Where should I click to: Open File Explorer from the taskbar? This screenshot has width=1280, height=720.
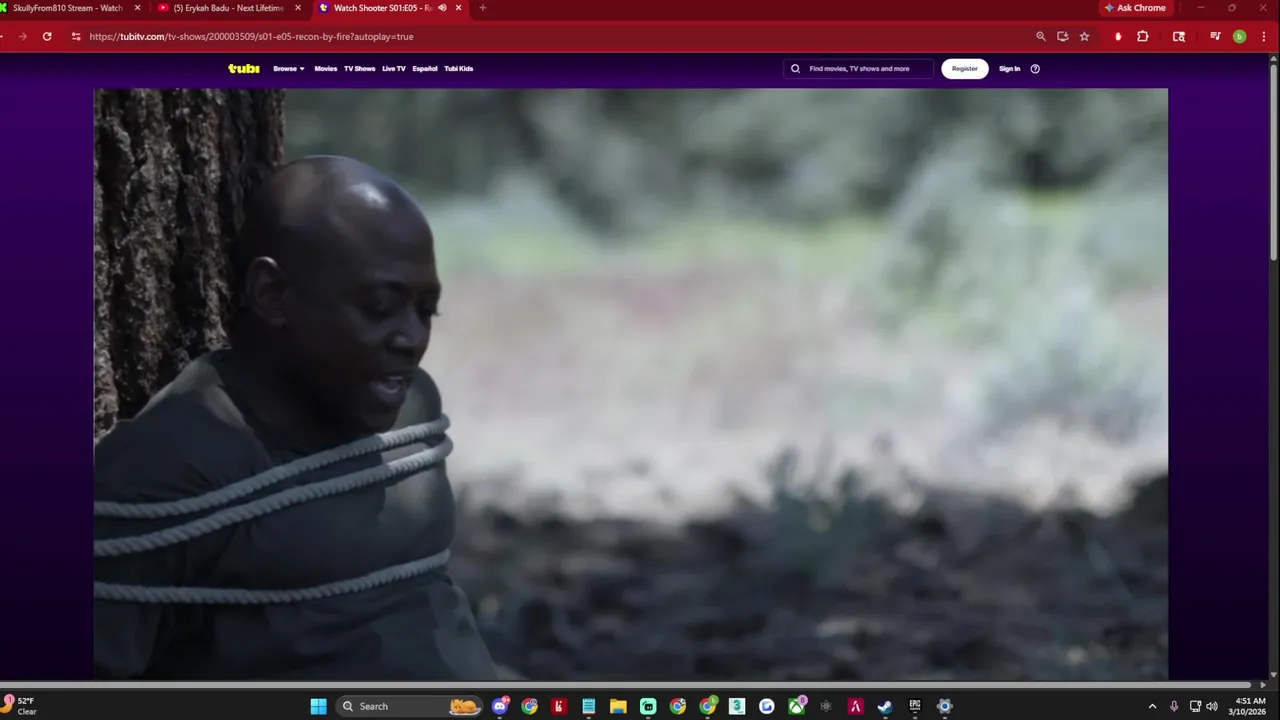tap(618, 706)
